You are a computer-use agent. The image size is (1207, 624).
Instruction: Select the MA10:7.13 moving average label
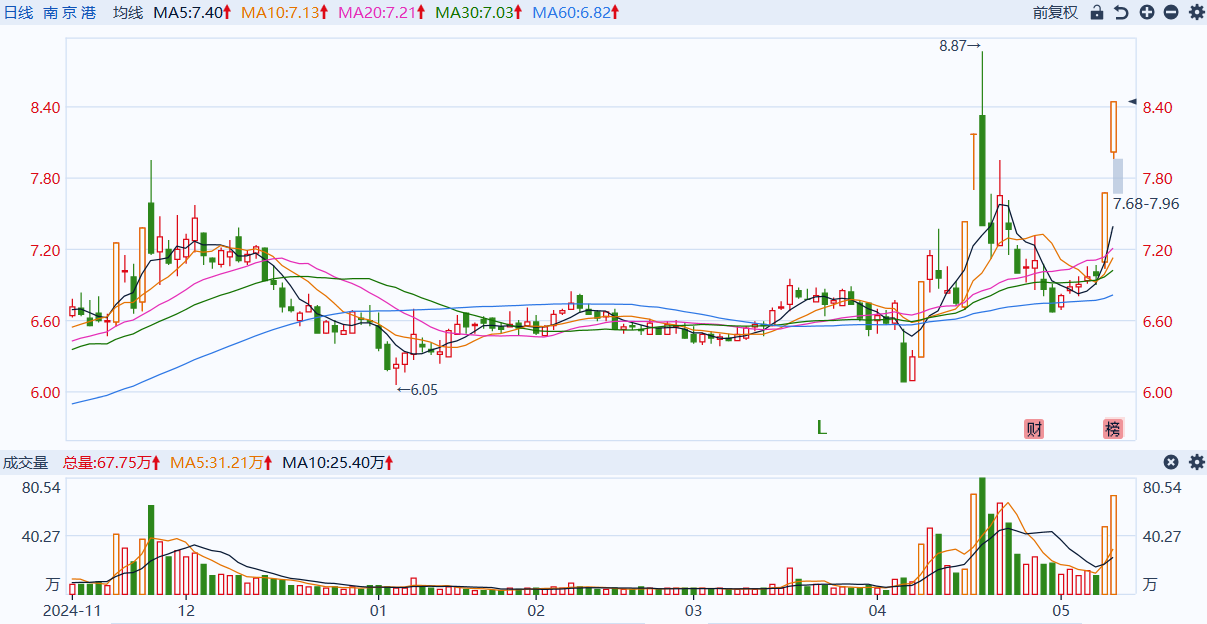point(285,13)
